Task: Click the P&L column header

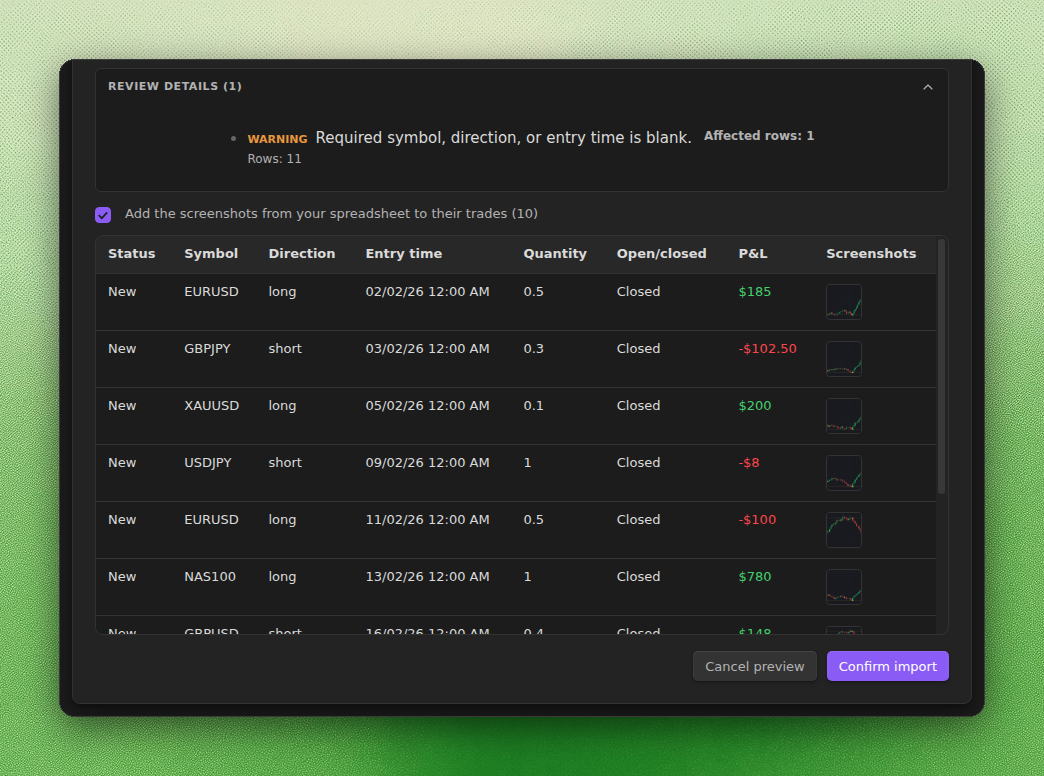Action: click(x=752, y=254)
